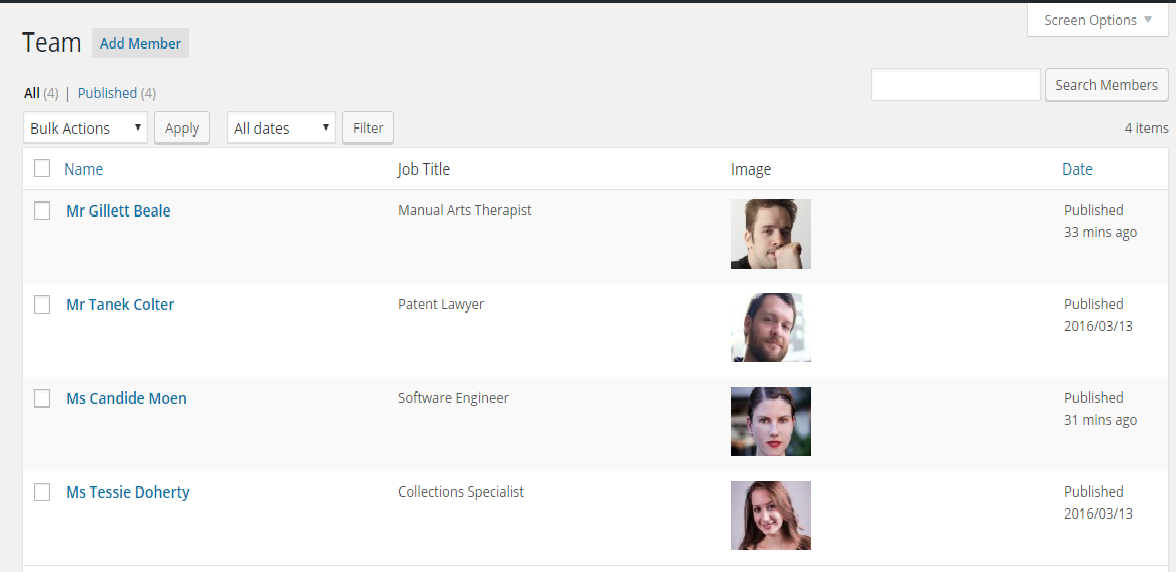The image size is (1176, 572).
Task: Focus the member search input field
Action: [x=955, y=85]
